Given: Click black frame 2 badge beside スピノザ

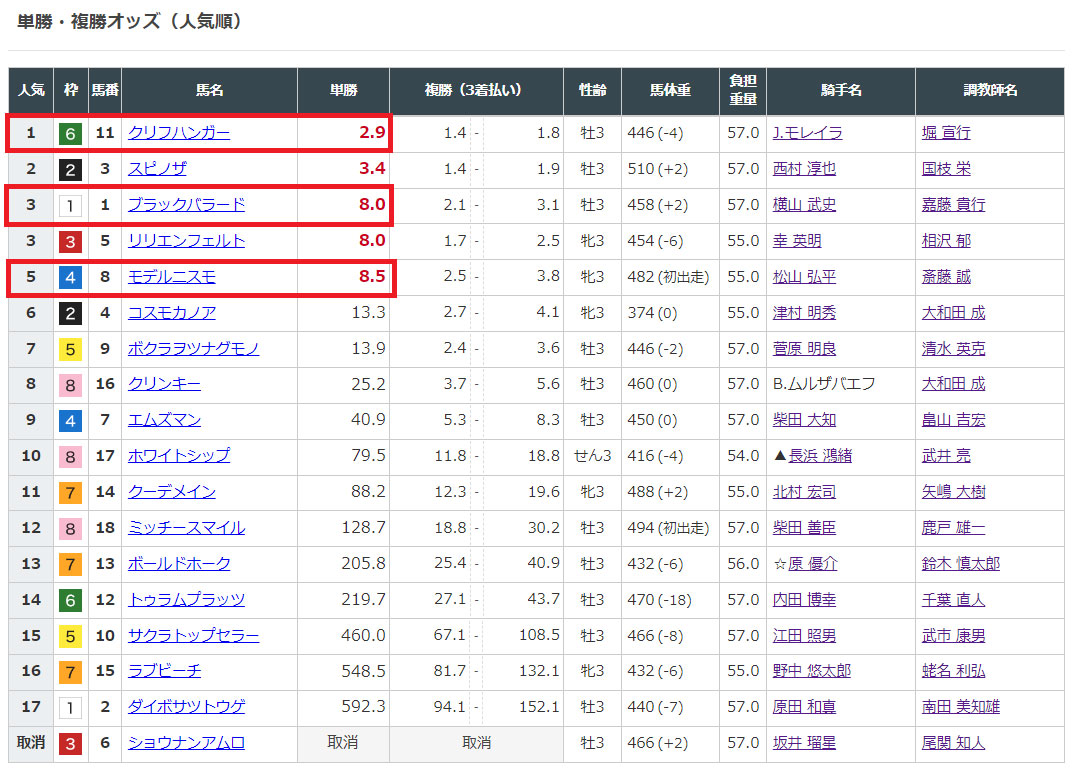Looking at the screenshot, I should 70,169.
